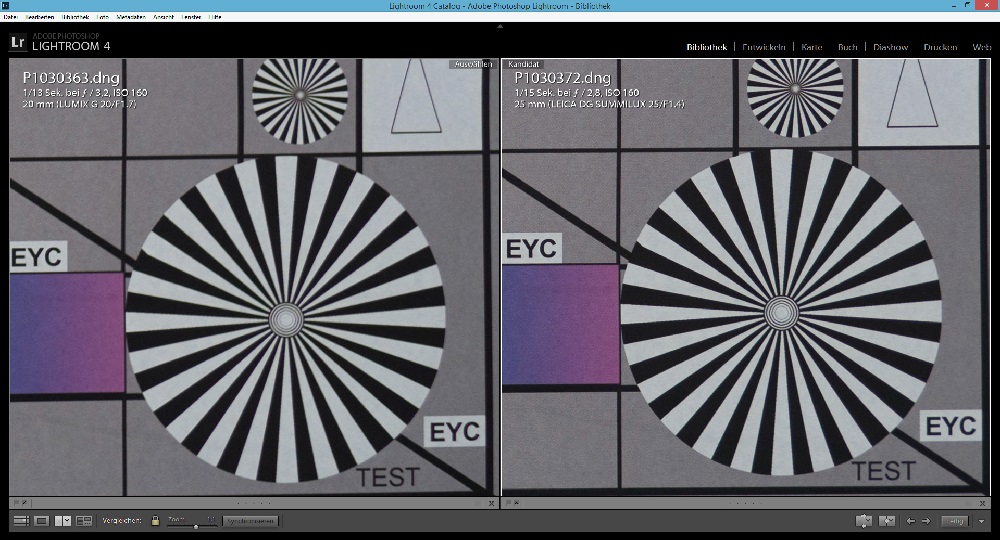This screenshot has height=540, width=1000.
Task: Minimize the Lightroom window
Action: 955,5
